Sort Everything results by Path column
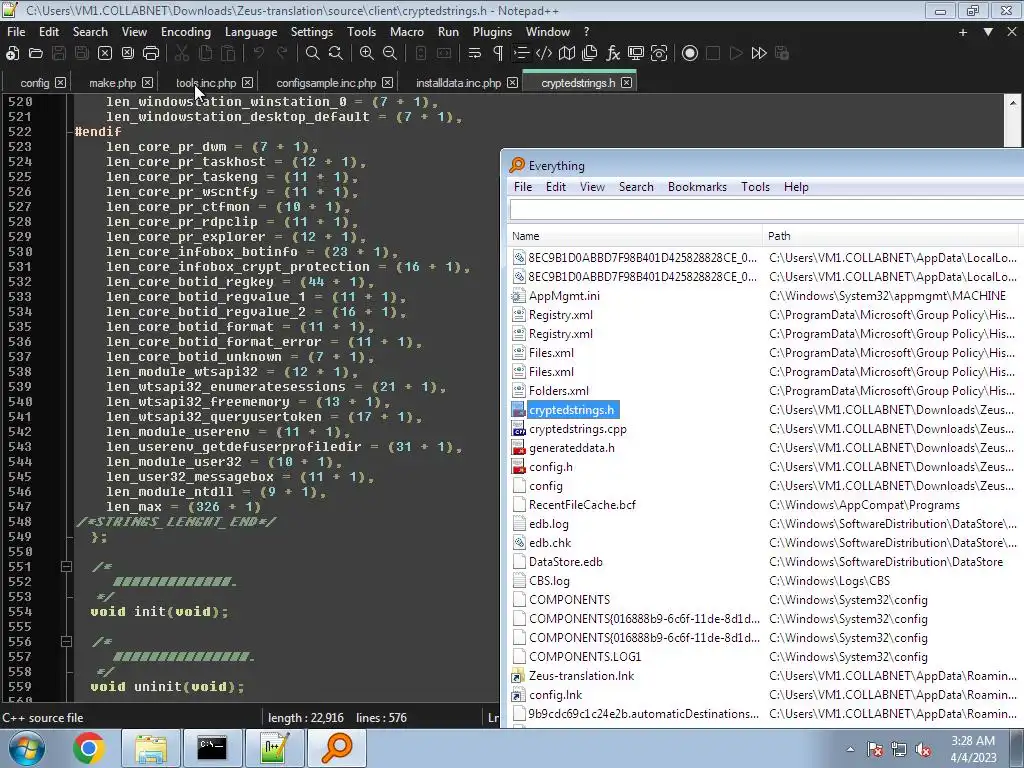This screenshot has height=768, width=1024. (891, 236)
